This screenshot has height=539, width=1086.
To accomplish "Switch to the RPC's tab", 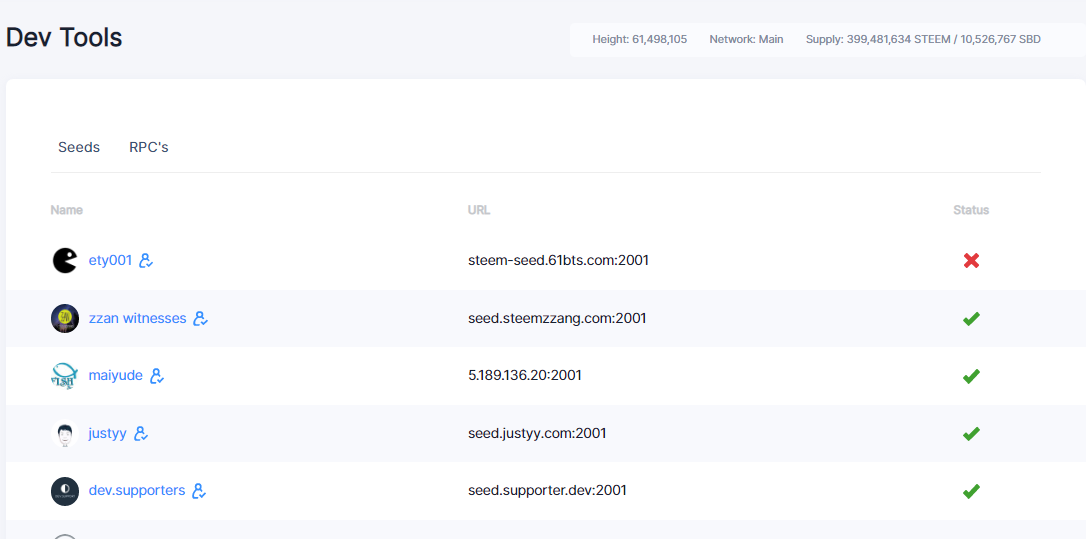I will pyautogui.click(x=149, y=148).
